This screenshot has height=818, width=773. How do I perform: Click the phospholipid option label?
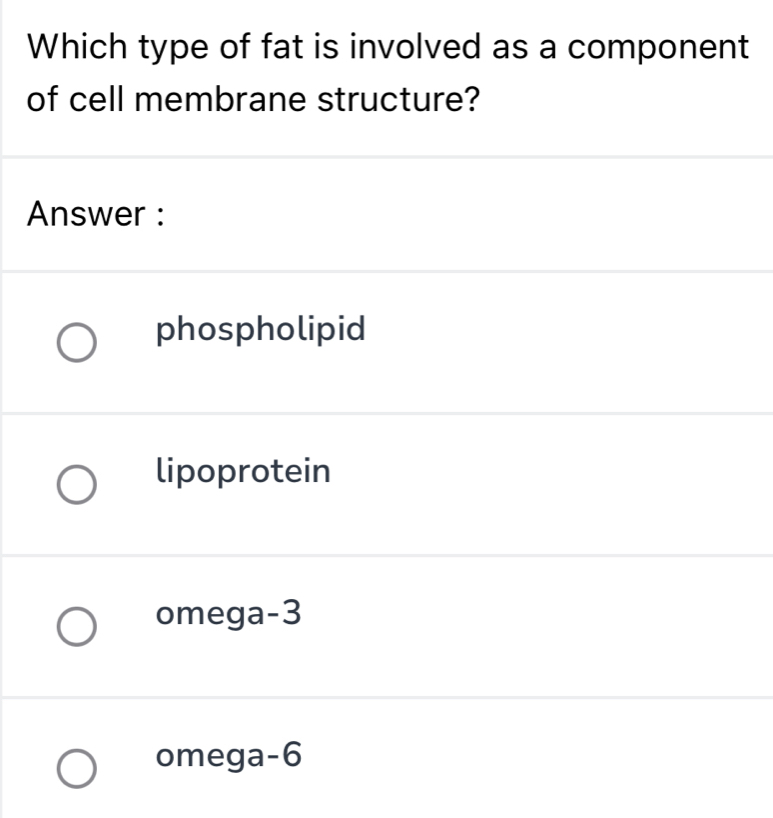[x=262, y=330]
